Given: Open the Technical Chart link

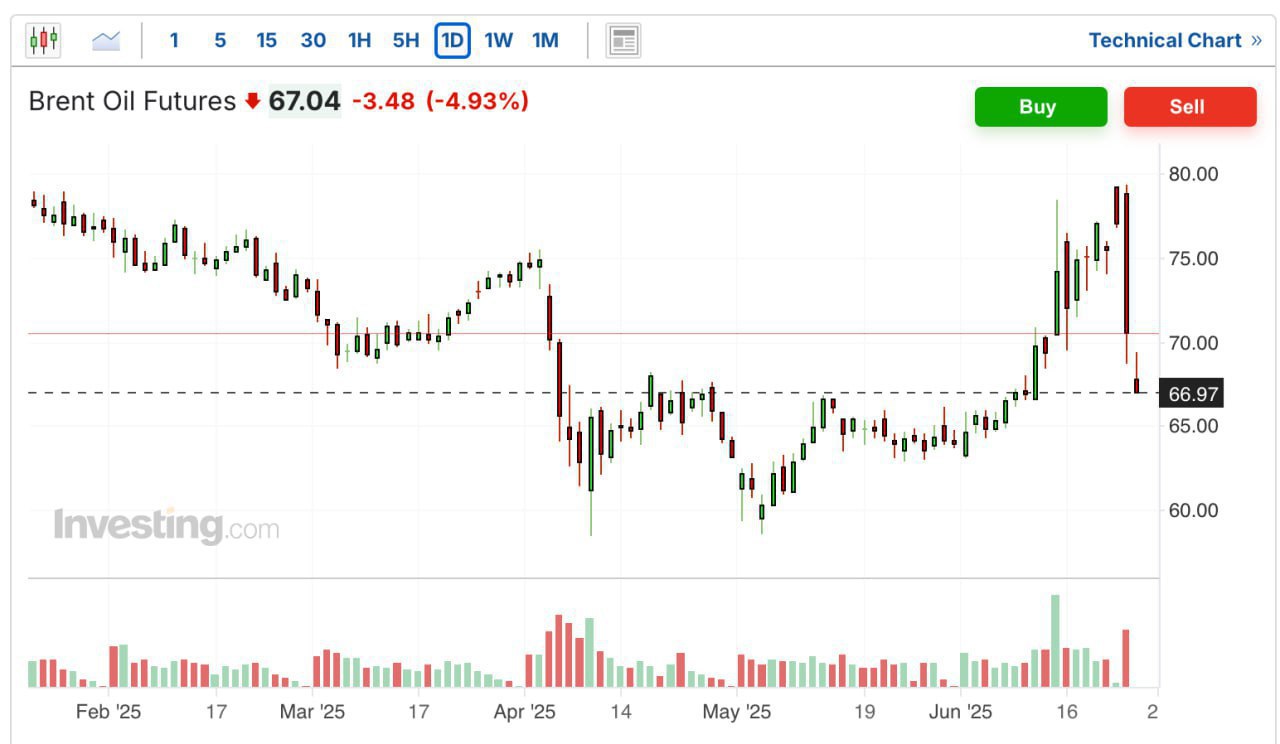Looking at the screenshot, I should click(1164, 40).
